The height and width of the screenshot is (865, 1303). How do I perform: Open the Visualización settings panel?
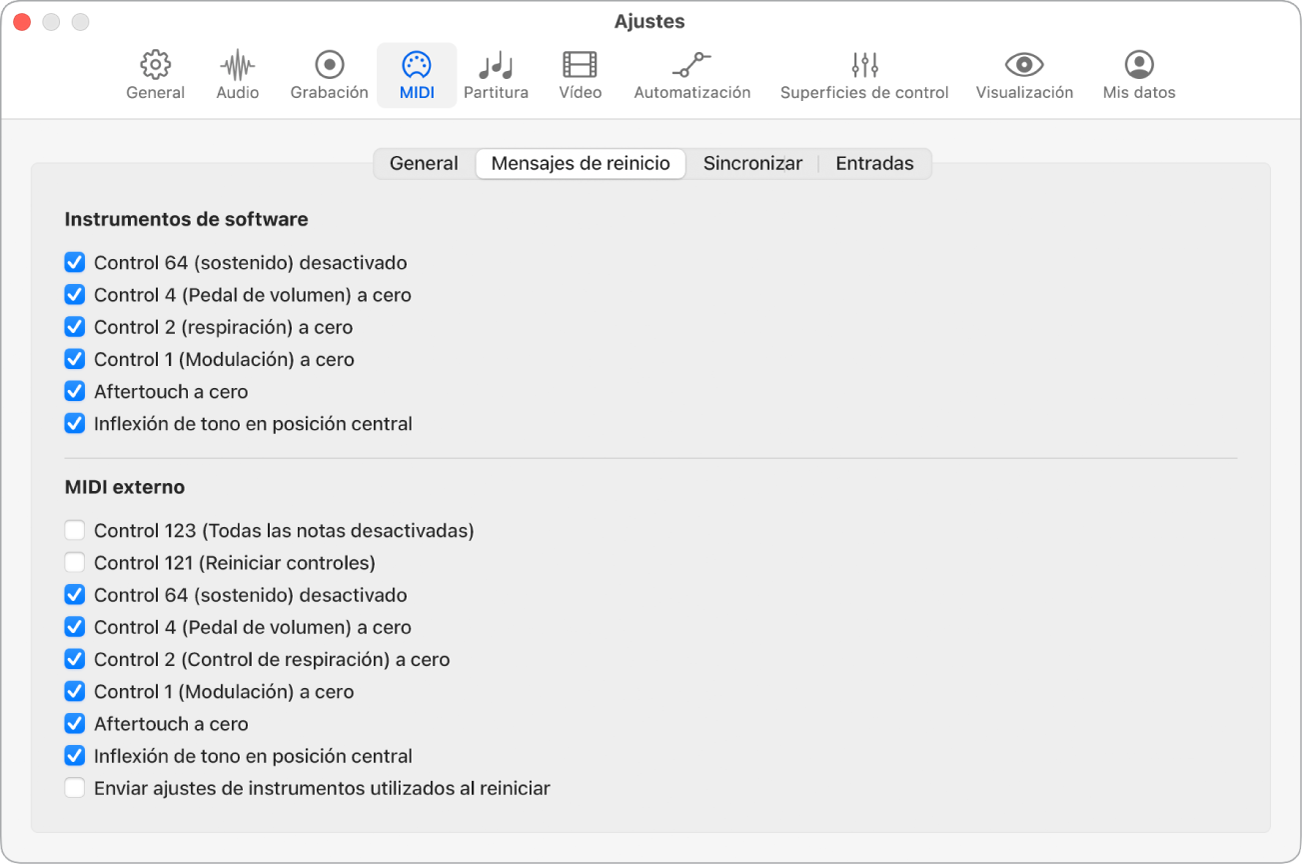click(x=1023, y=73)
